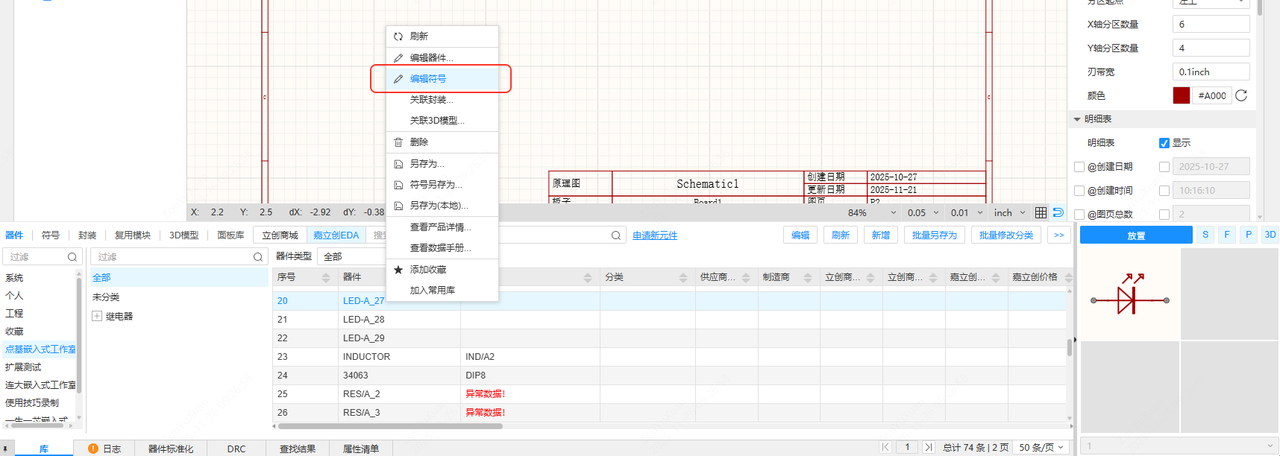Click the star icon beside 添加收藏
1280x456 pixels.
[x=398, y=270]
